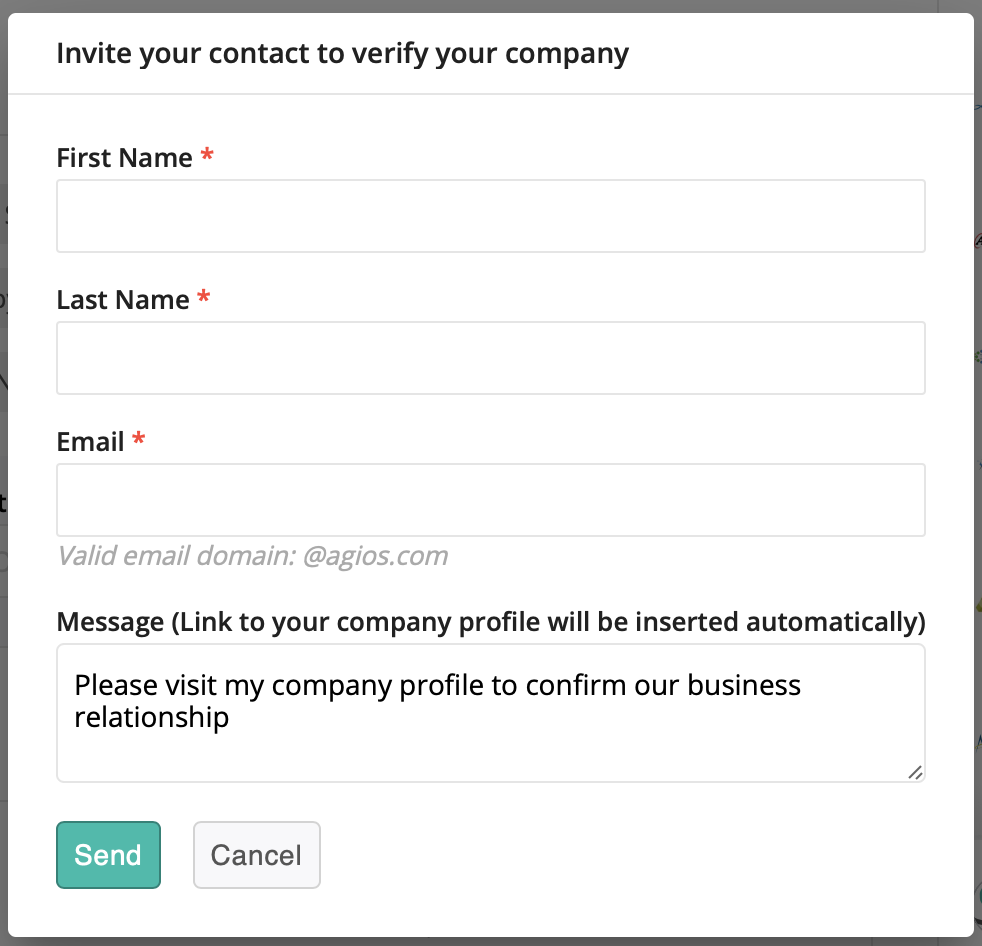Click '@agios.com' in the email hint
Image resolution: width=982 pixels, height=946 pixels.
(x=375, y=556)
